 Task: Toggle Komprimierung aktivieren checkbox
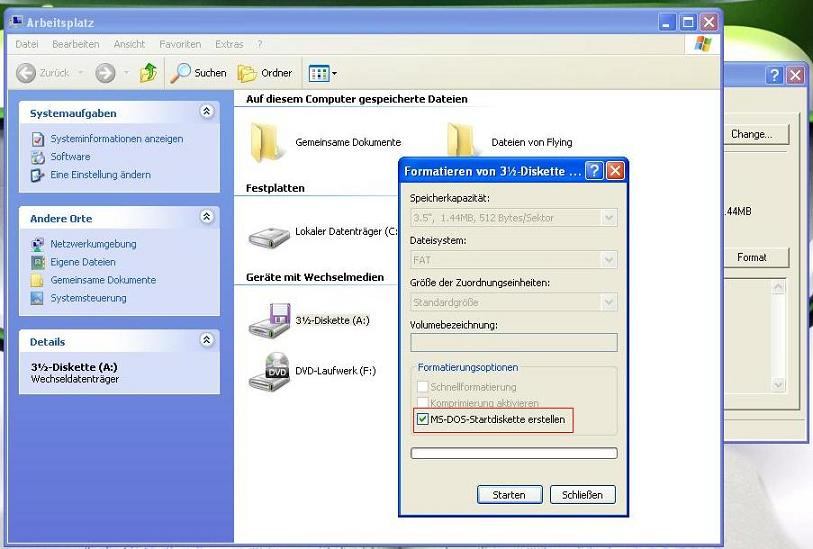pos(423,402)
